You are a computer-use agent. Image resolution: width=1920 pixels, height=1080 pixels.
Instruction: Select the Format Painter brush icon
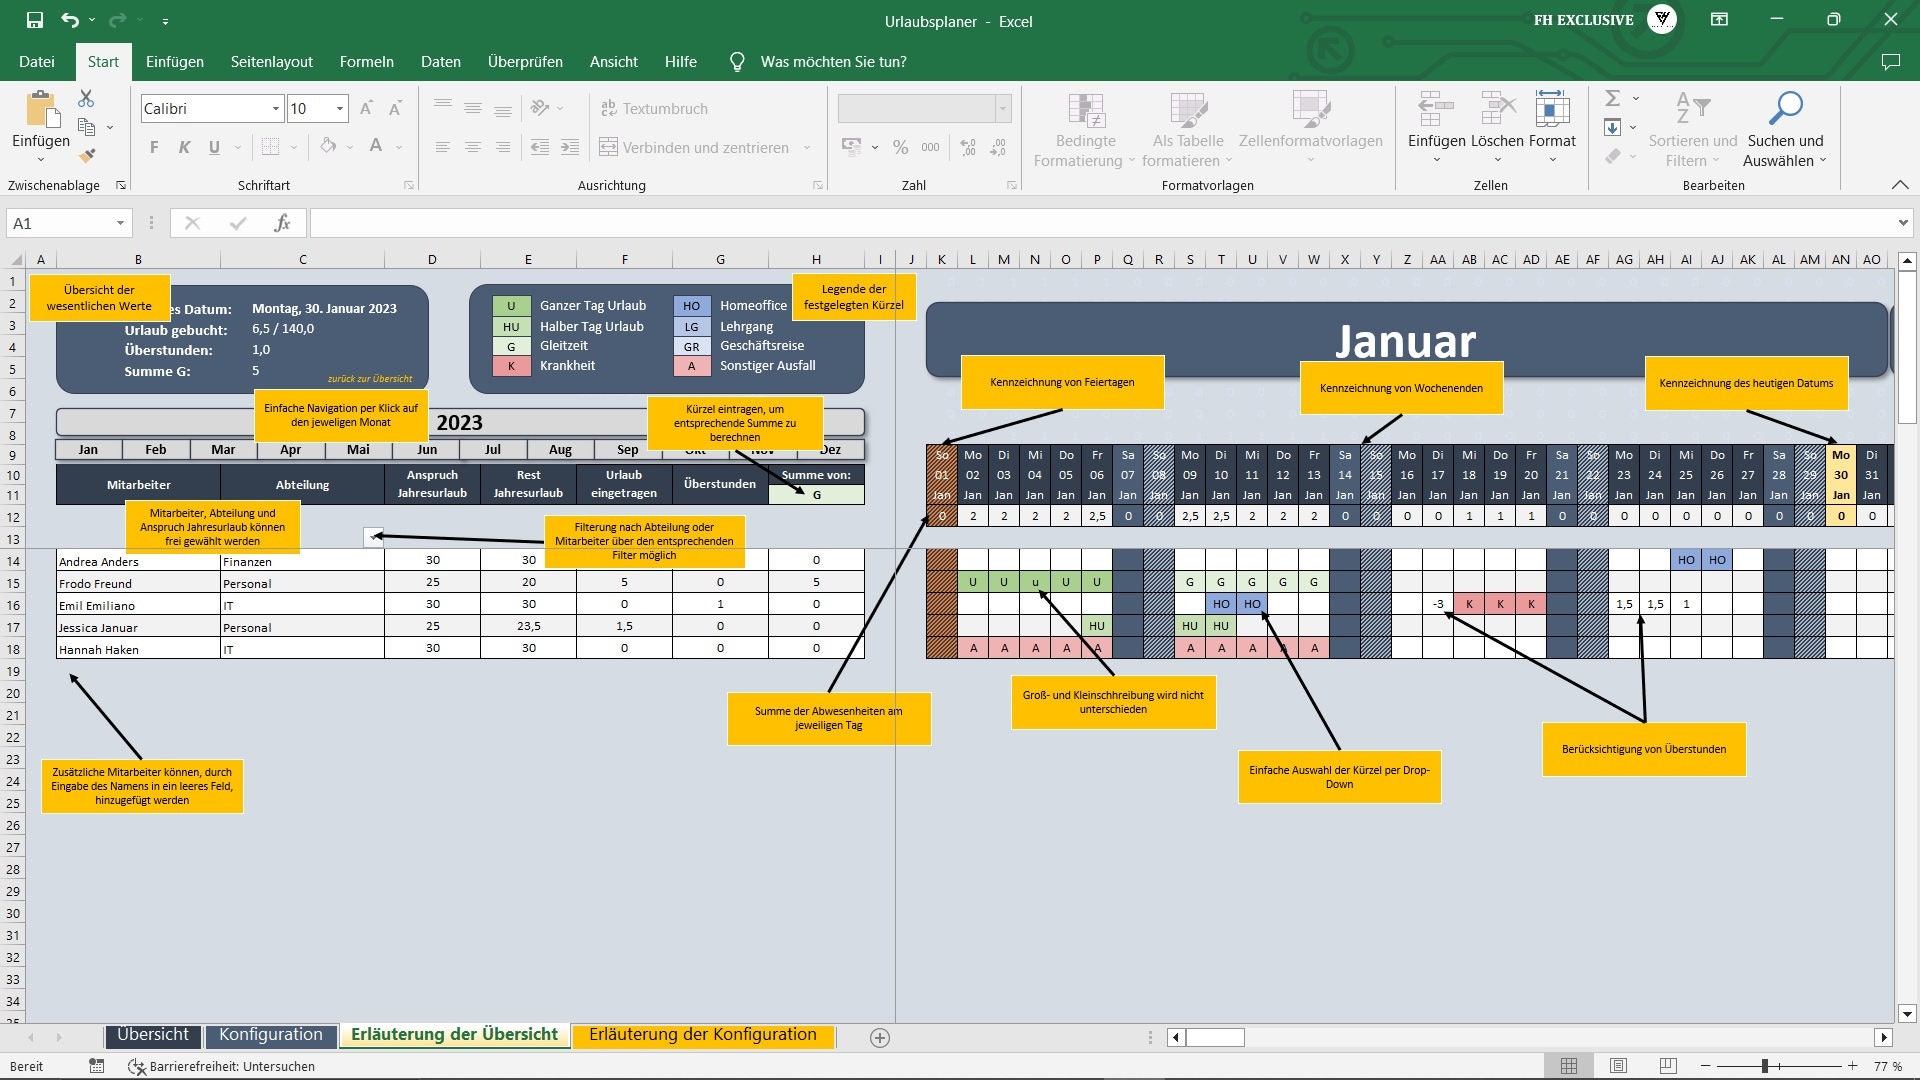[x=85, y=156]
